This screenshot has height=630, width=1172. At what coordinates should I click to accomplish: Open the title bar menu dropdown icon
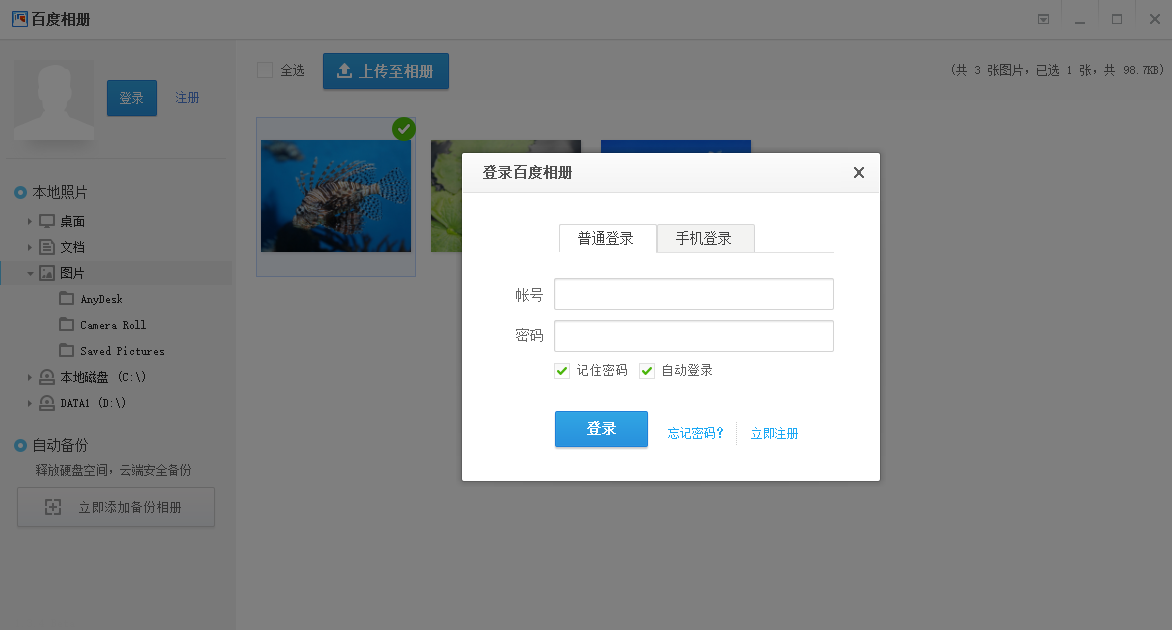point(1043,19)
